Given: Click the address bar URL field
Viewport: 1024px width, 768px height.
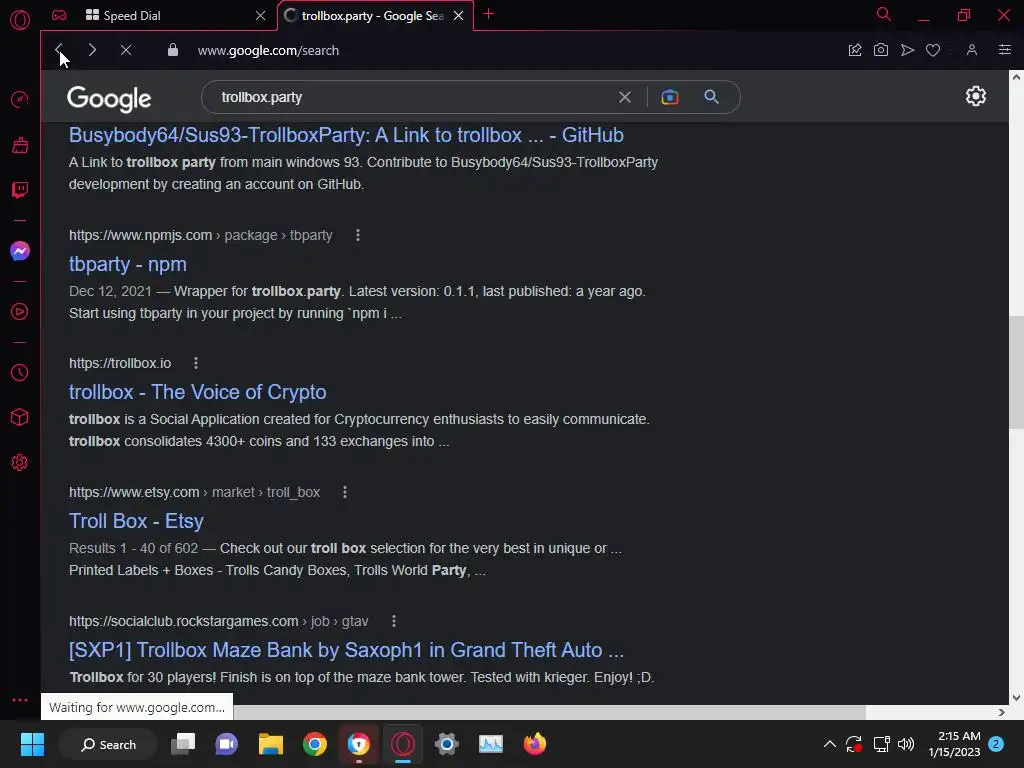Looking at the screenshot, I should [268, 50].
